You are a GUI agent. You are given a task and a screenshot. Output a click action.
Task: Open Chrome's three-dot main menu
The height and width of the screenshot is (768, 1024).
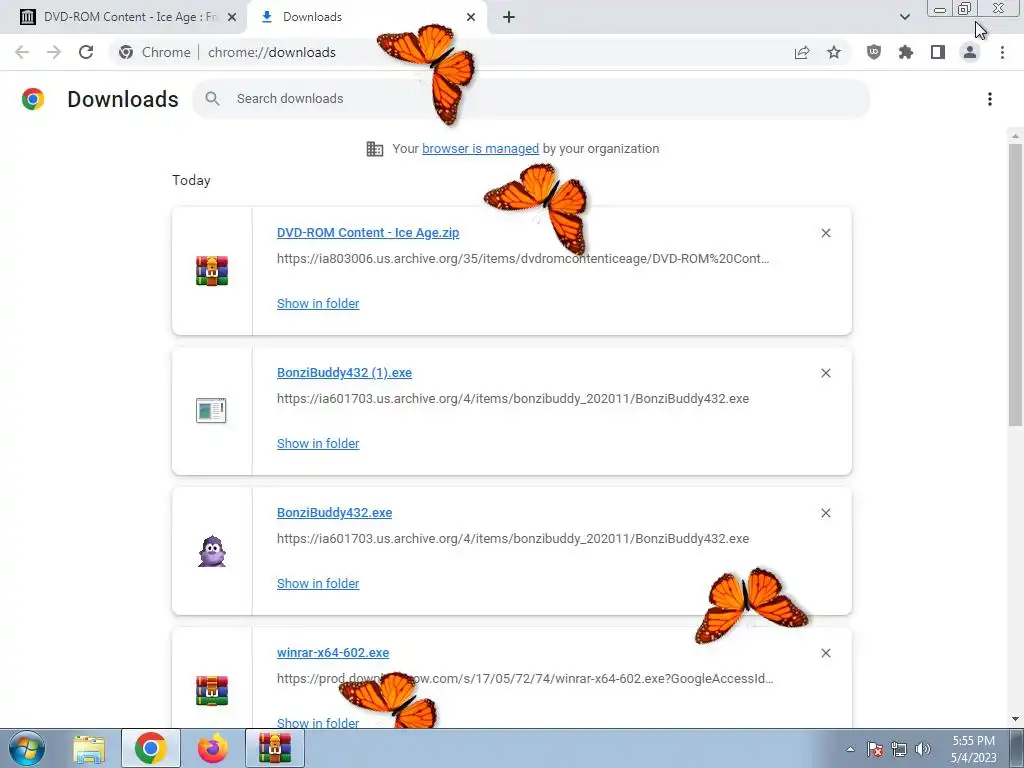pyautogui.click(x=1002, y=52)
